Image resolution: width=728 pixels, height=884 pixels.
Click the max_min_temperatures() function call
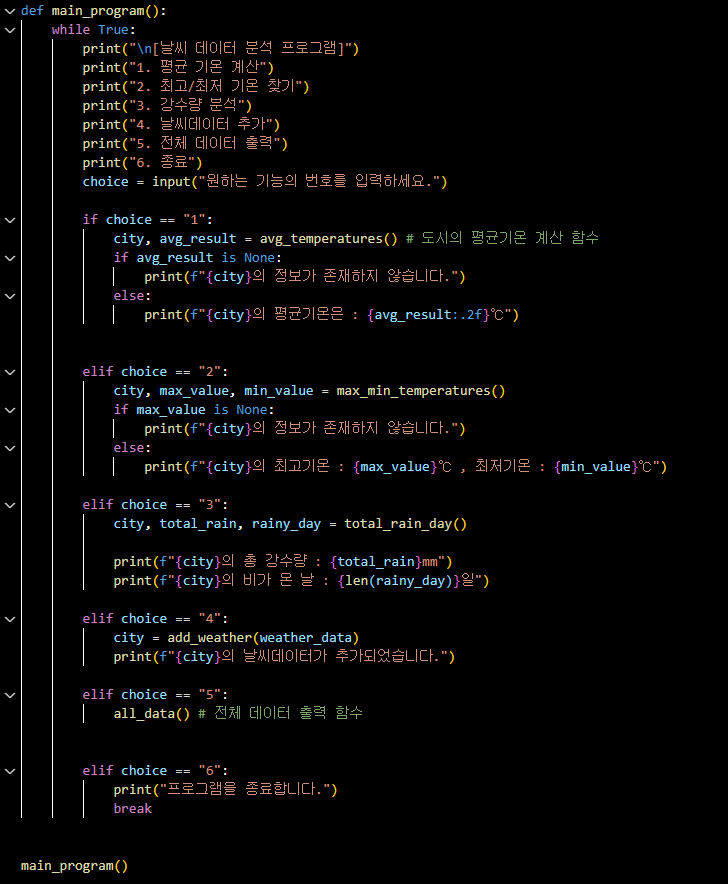[x=421, y=391]
